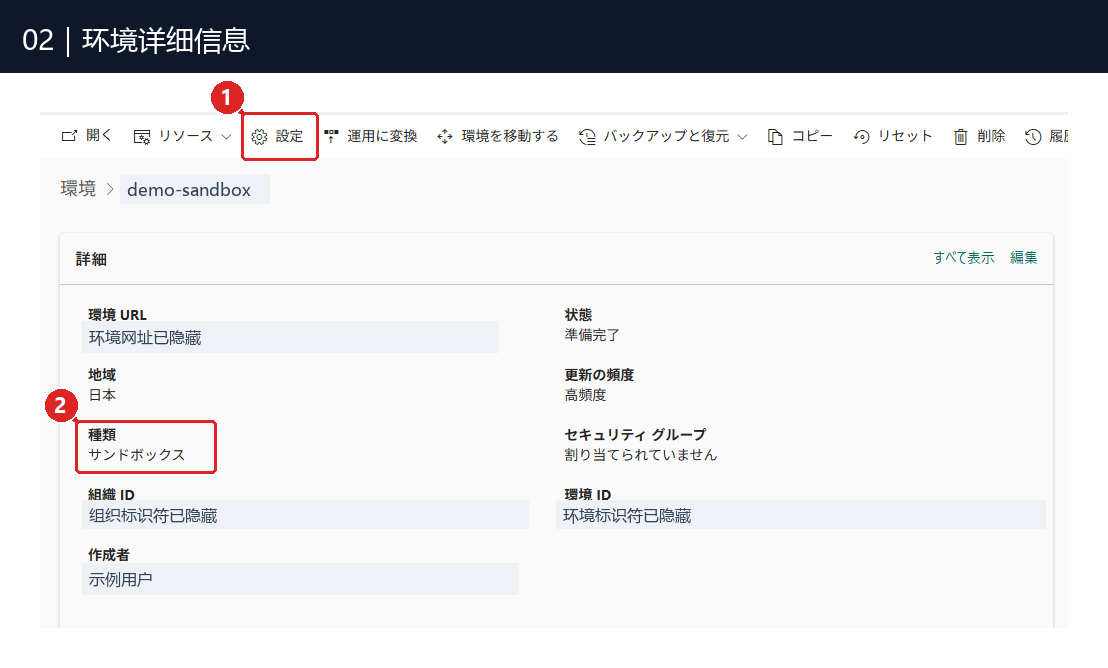This screenshot has height=668, width=1108.
Task: Choose 設定 label in the toolbar
Action: point(289,136)
